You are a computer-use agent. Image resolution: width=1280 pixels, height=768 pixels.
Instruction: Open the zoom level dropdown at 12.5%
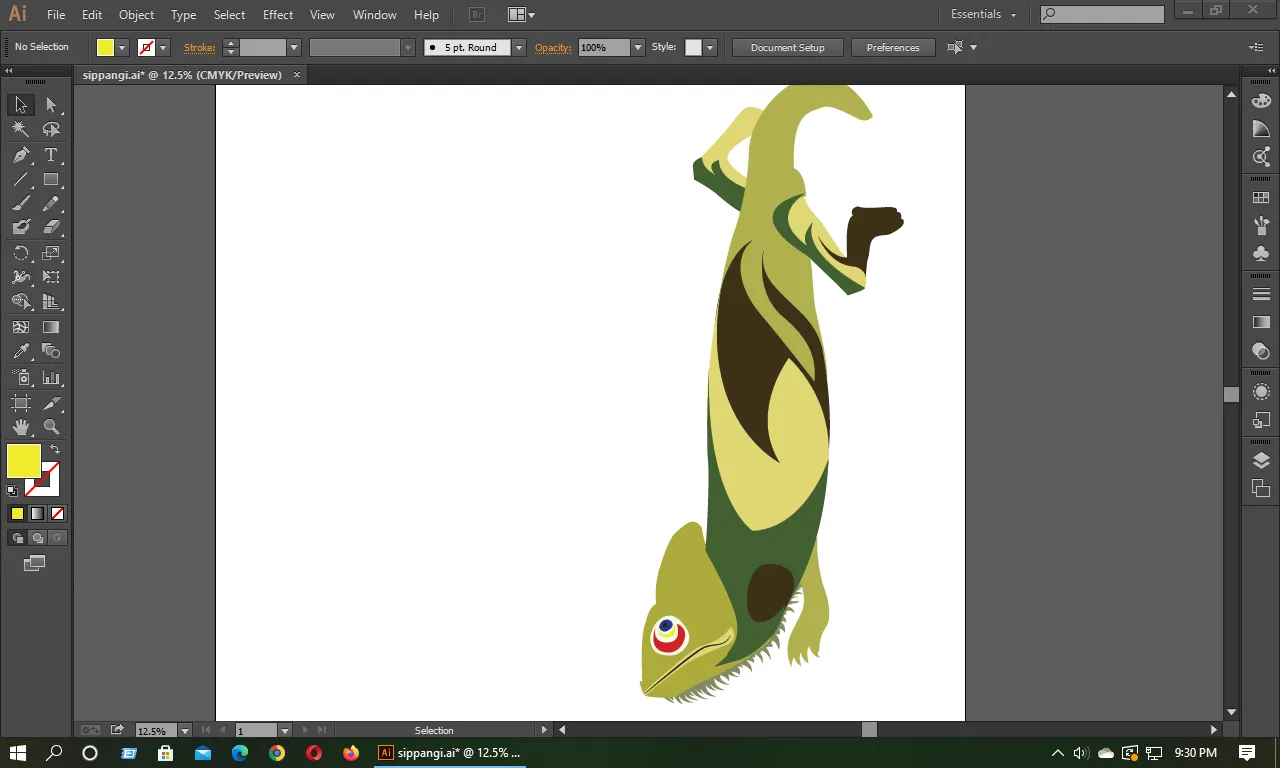(x=185, y=731)
